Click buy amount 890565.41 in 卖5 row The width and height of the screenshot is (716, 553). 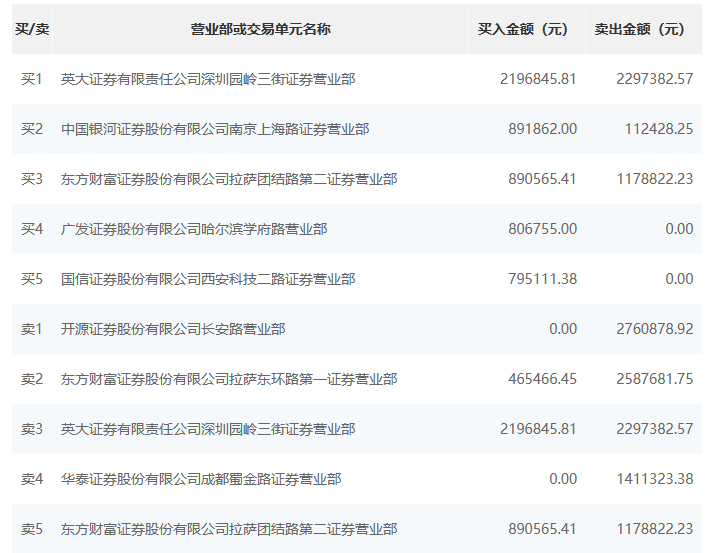(x=542, y=529)
